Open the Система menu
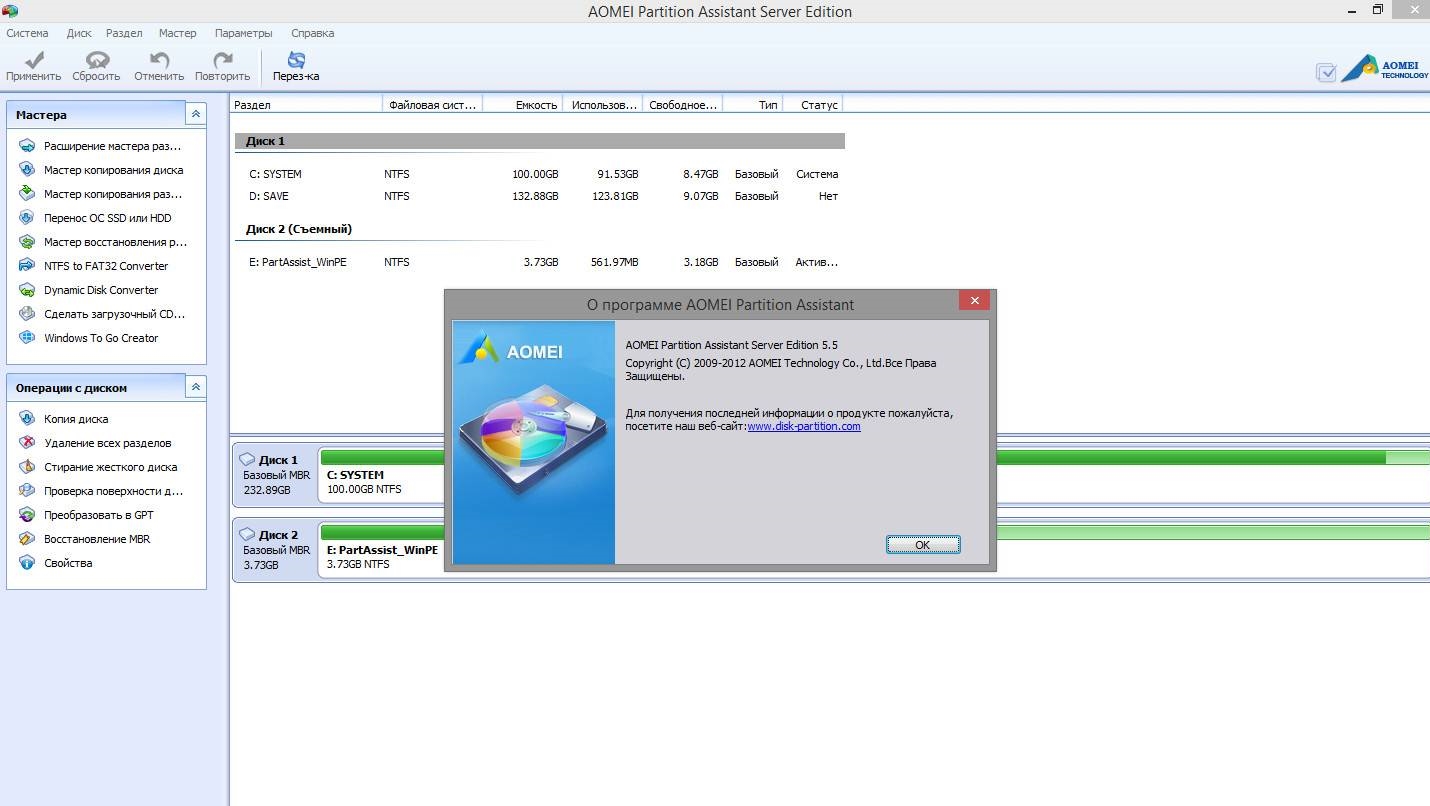 (27, 33)
